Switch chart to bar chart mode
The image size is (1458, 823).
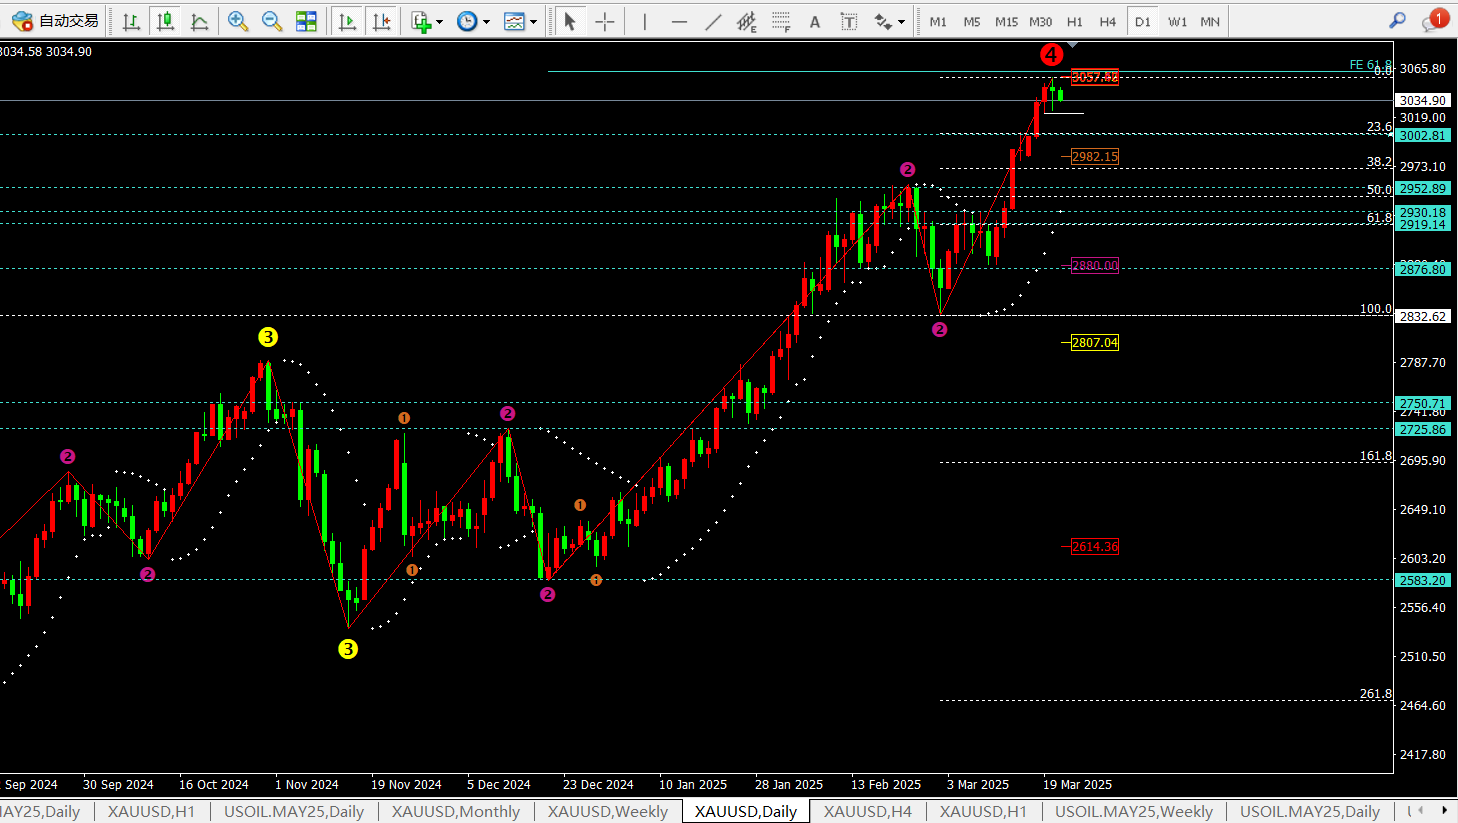click(x=131, y=21)
